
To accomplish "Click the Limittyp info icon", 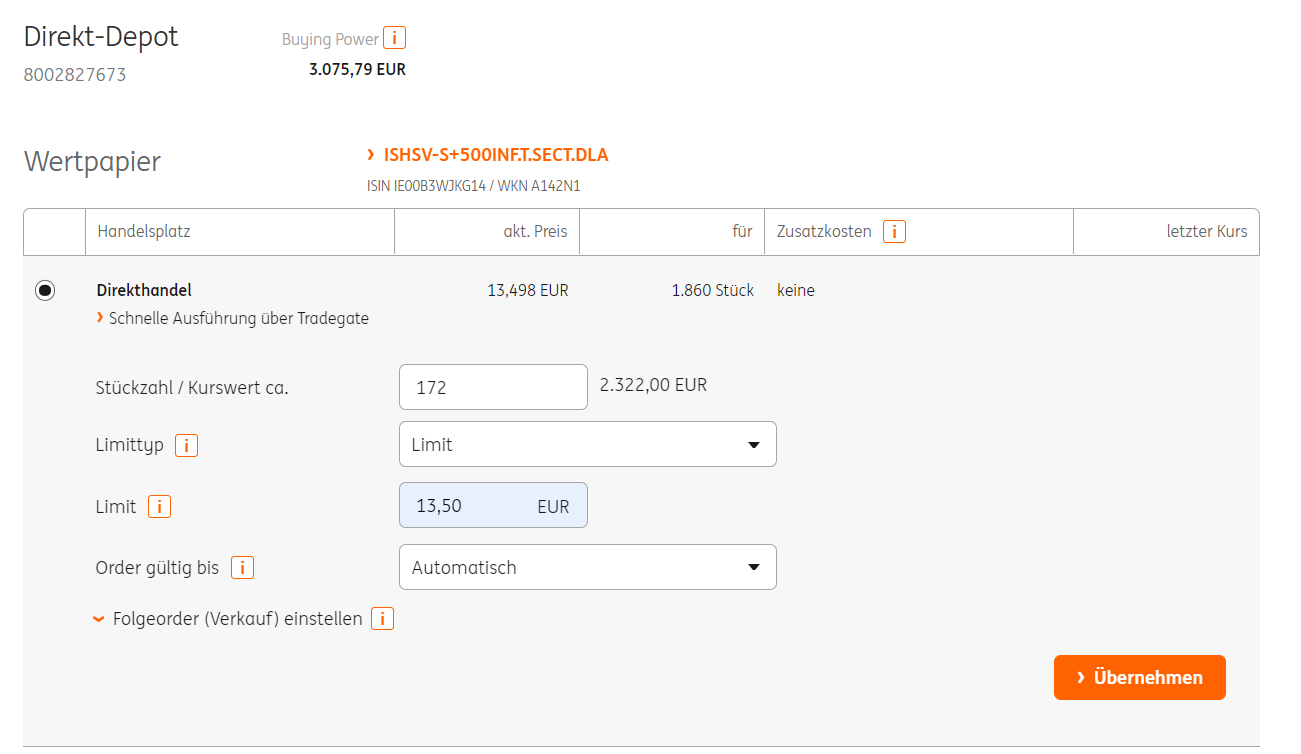I will point(186,446).
